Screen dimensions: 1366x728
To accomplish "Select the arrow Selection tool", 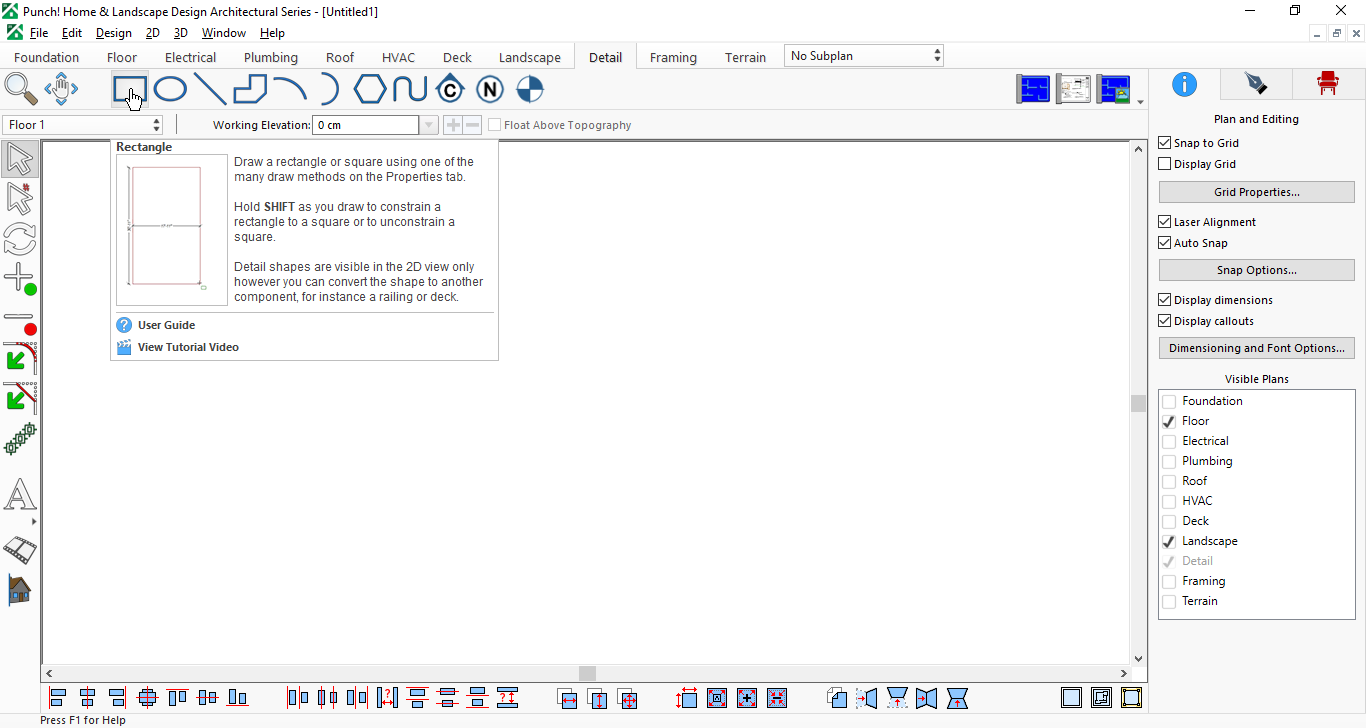I will click(x=20, y=159).
